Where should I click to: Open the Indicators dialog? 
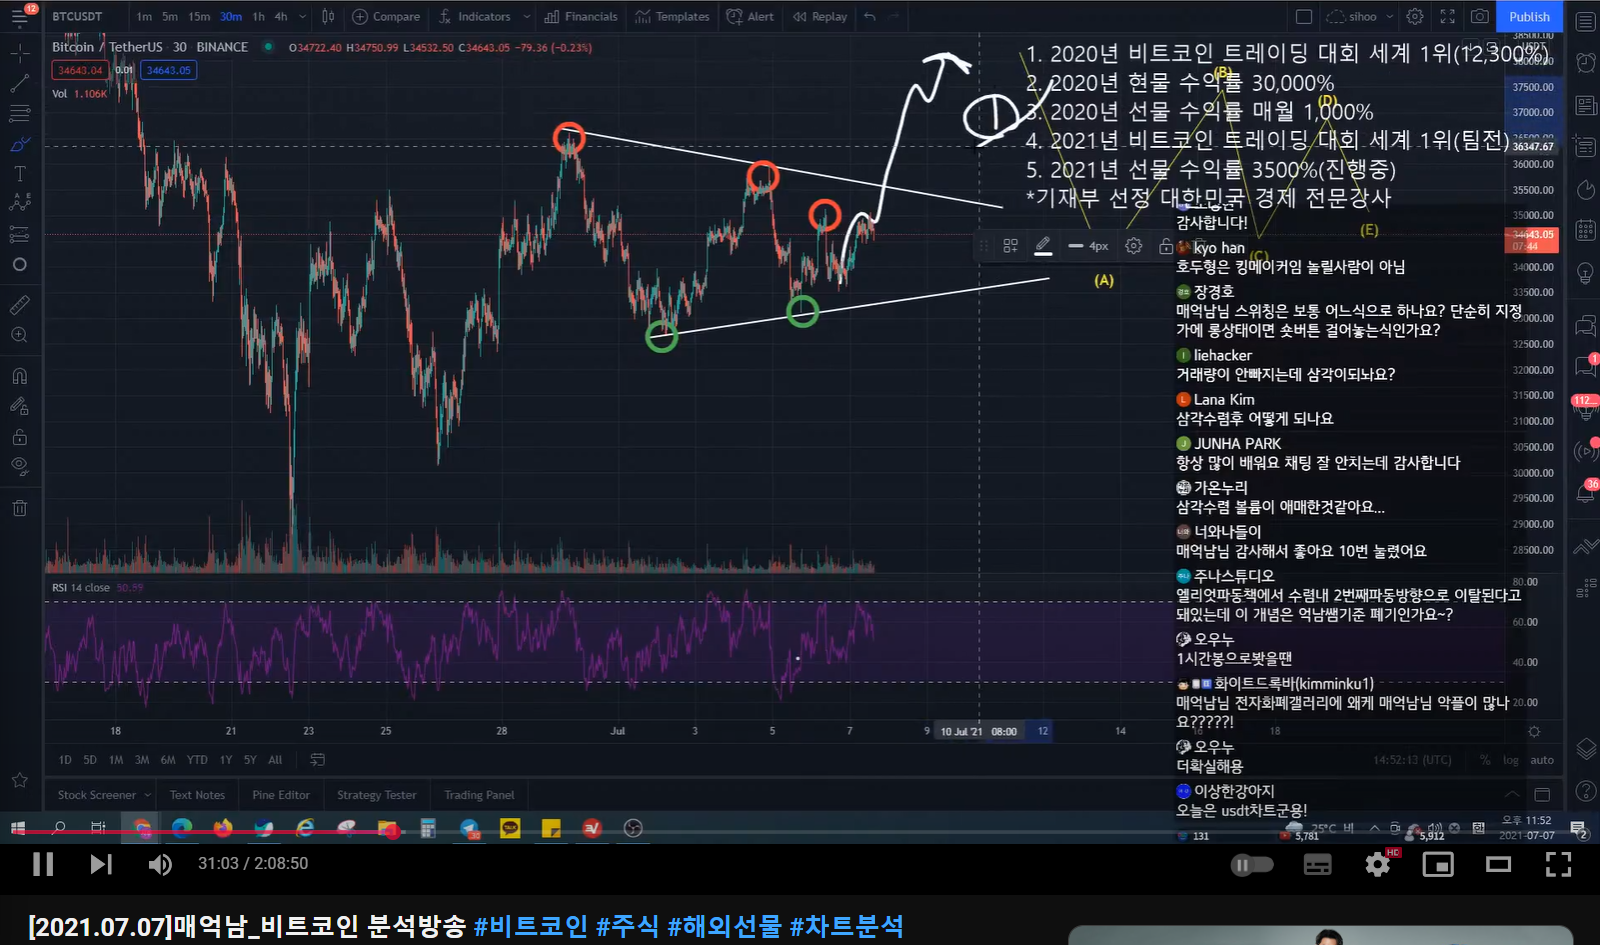(x=475, y=17)
